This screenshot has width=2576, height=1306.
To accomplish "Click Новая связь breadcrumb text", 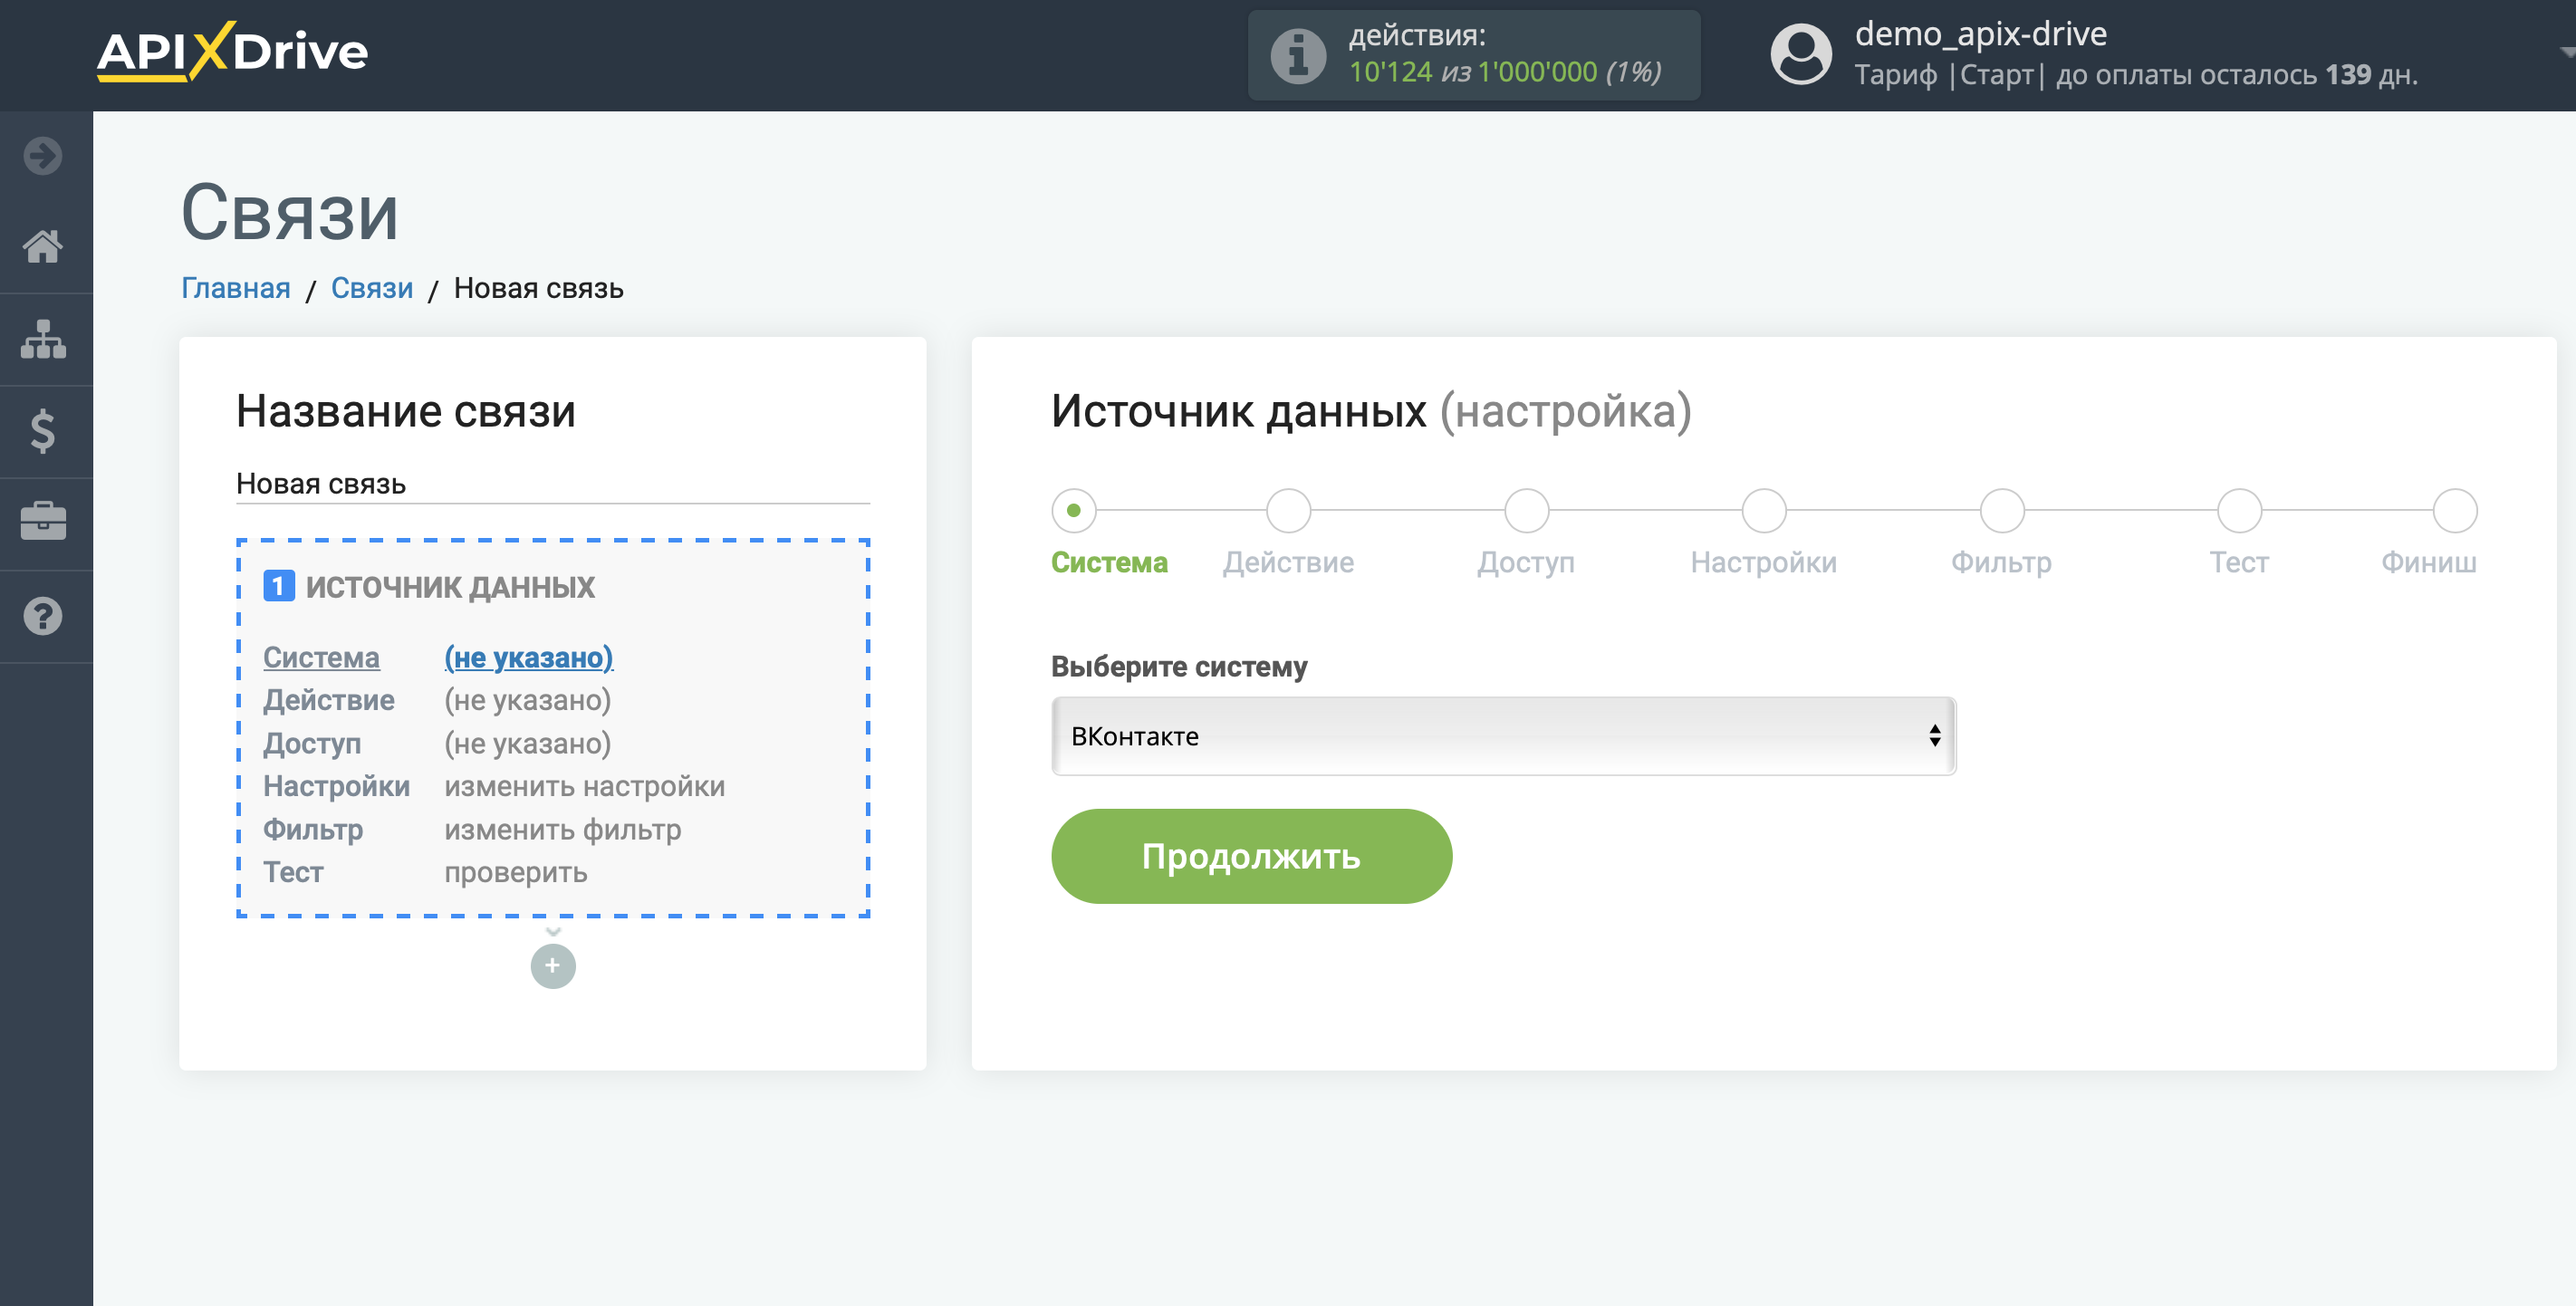I will [539, 288].
